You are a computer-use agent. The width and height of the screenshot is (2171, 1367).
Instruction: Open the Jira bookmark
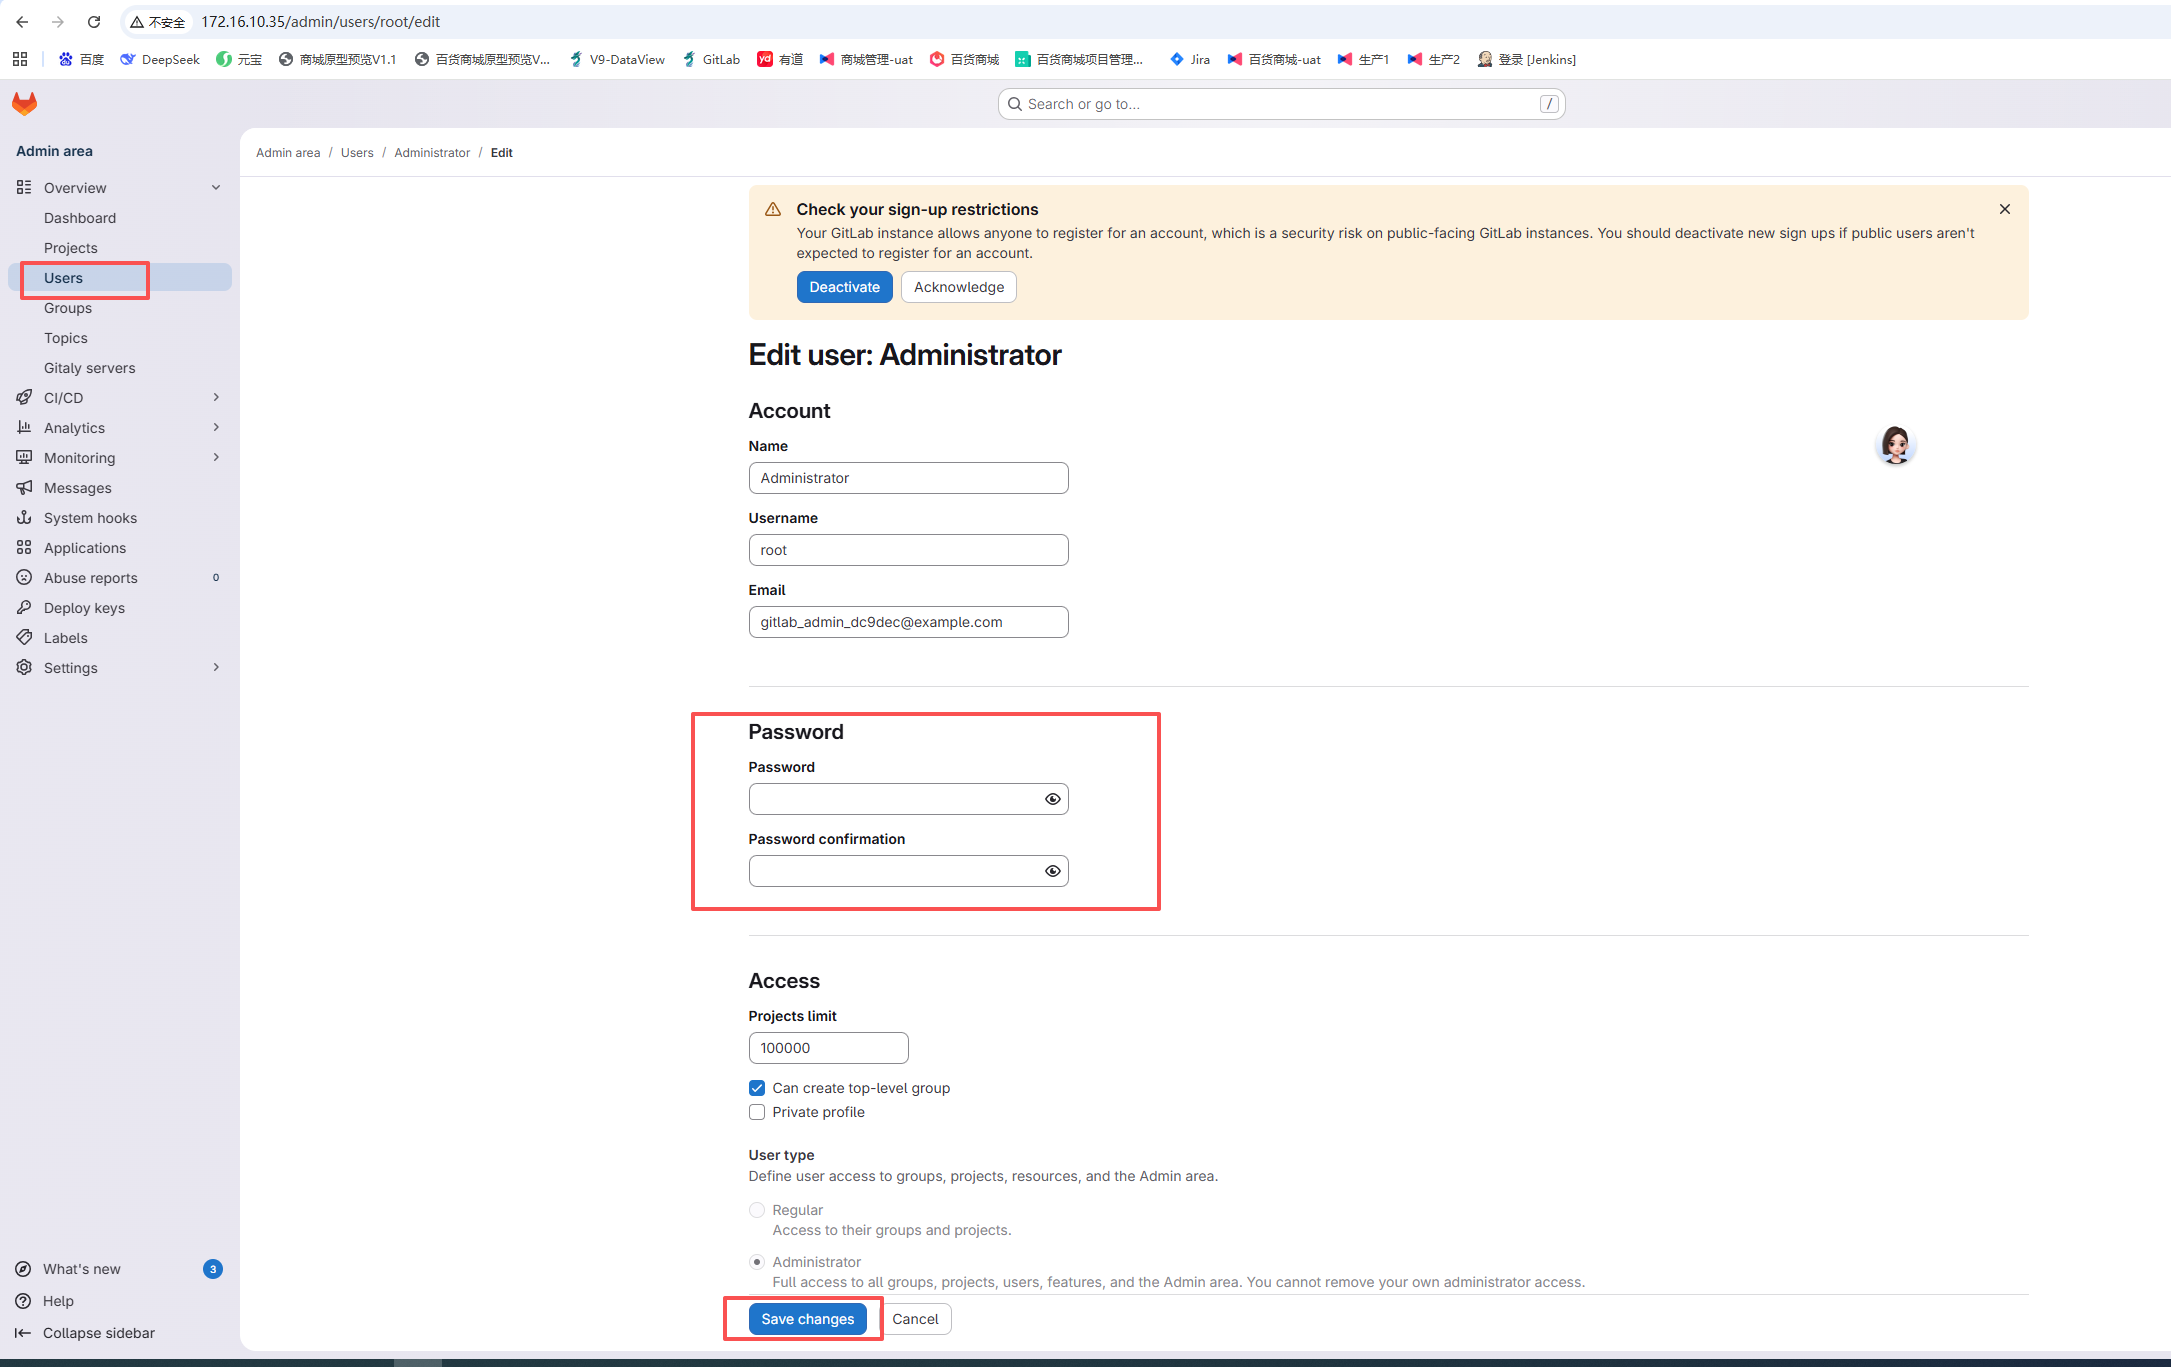(x=1190, y=59)
